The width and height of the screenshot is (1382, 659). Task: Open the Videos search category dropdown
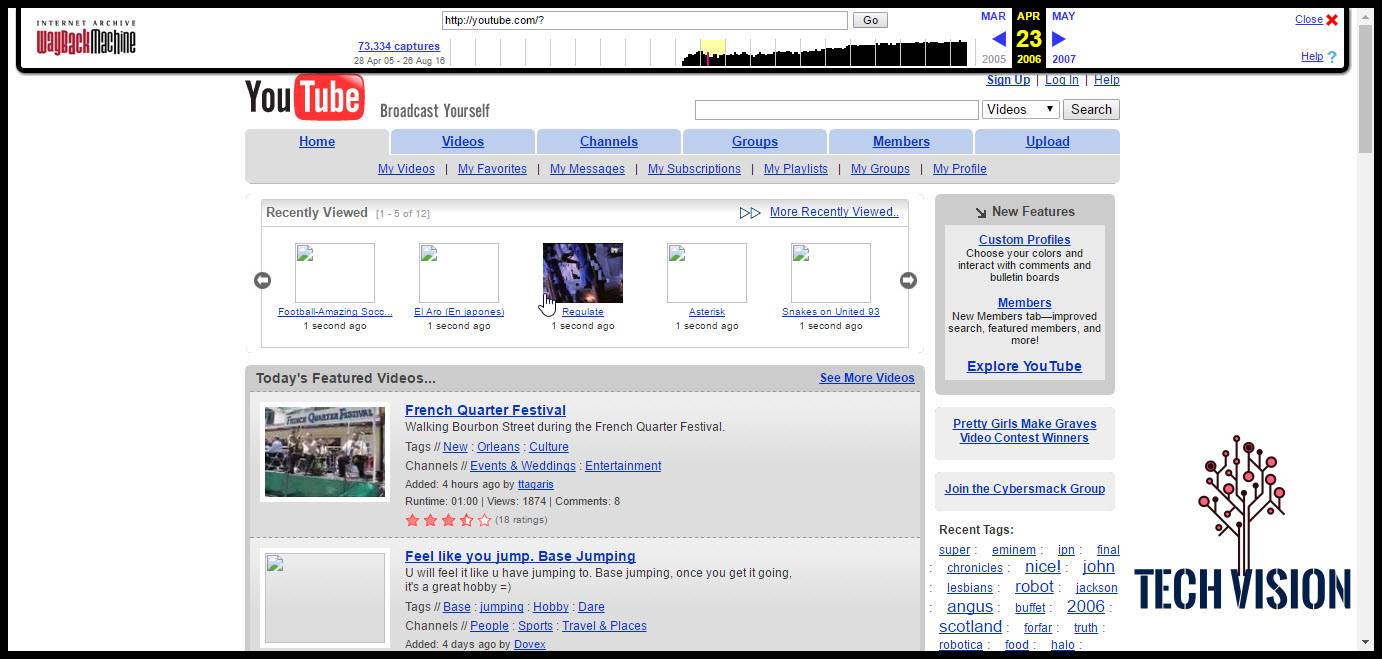(x=1021, y=110)
